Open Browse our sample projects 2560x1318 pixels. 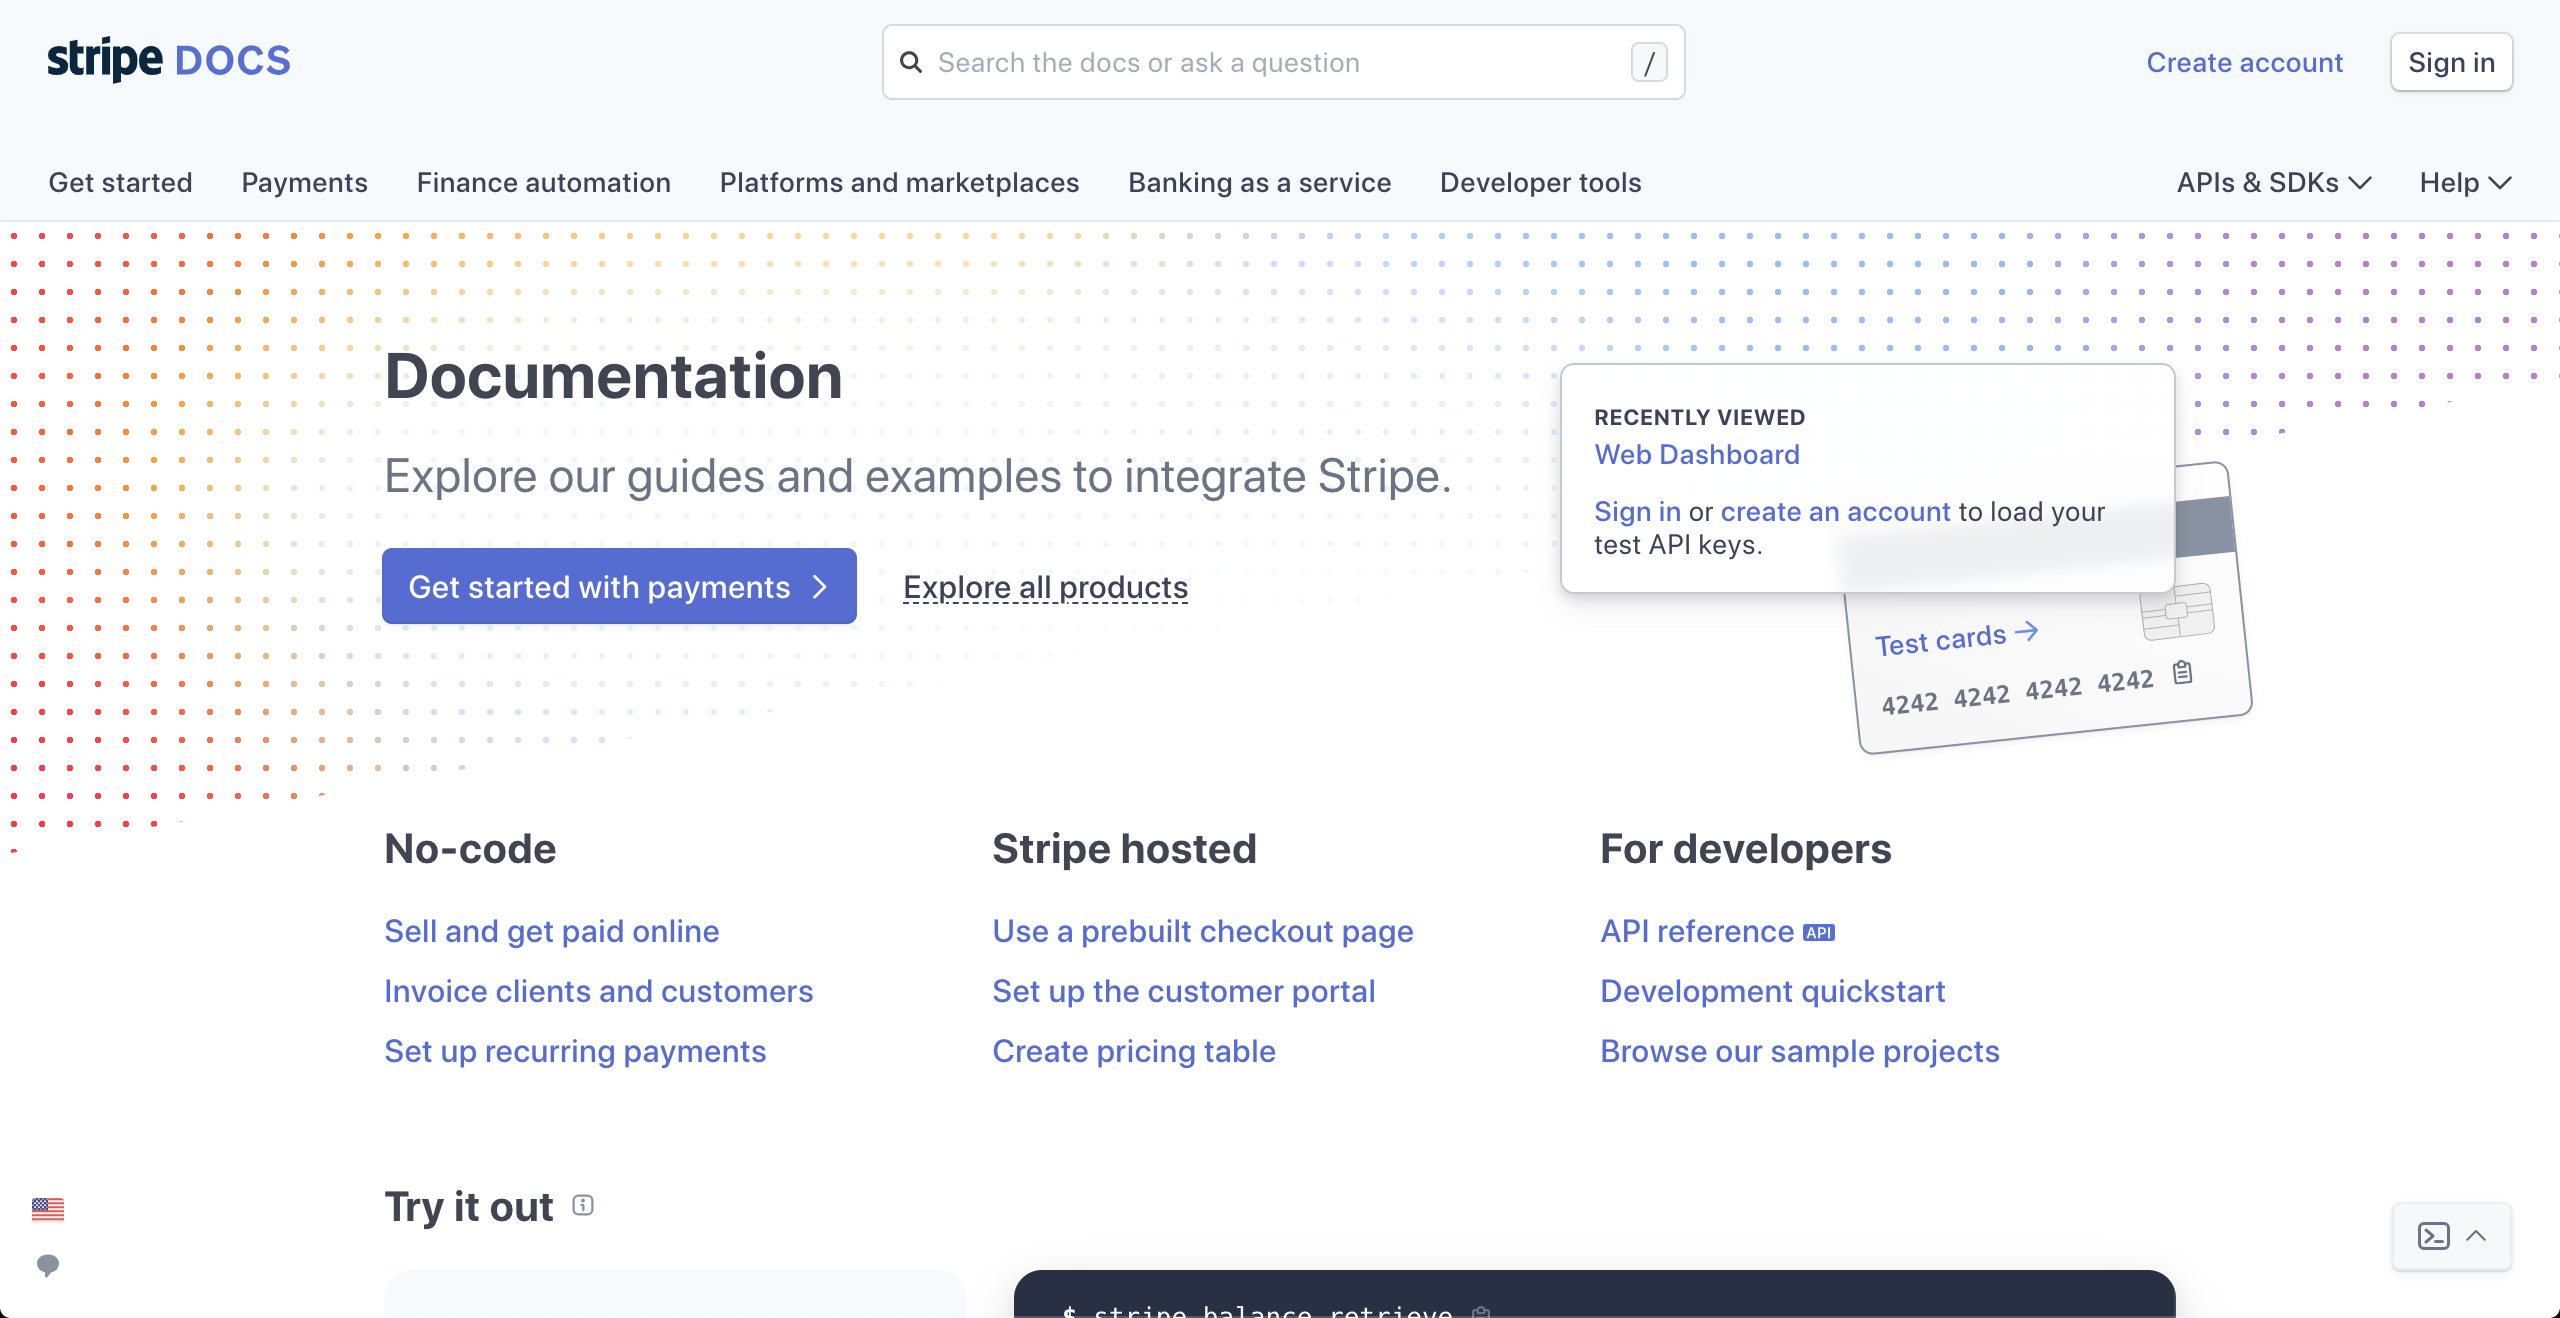point(1800,1052)
